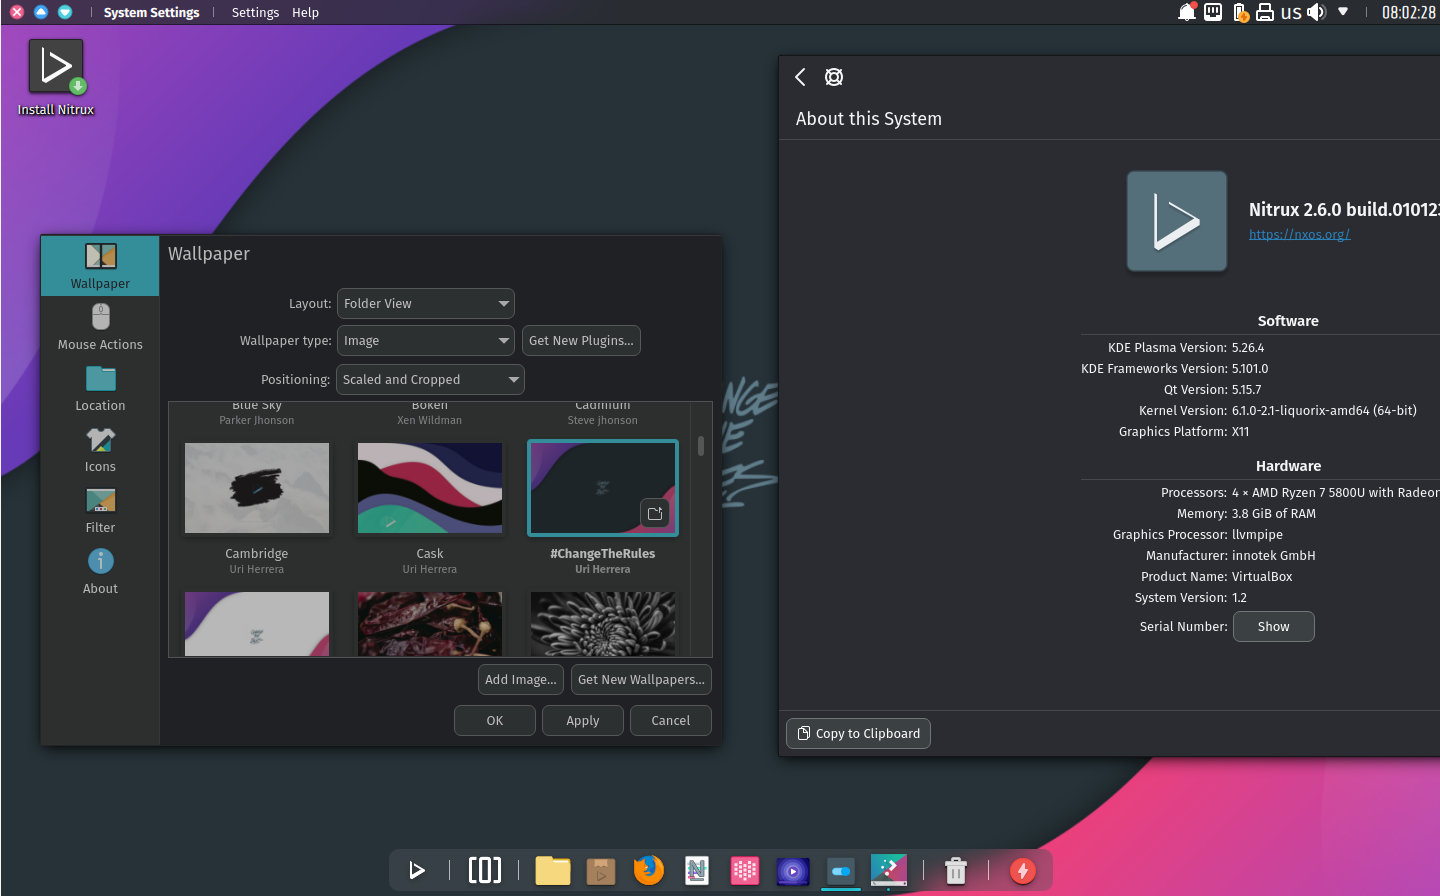The height and width of the screenshot is (896, 1440).
Task: Open the Positioning dropdown
Action: pos(430,379)
